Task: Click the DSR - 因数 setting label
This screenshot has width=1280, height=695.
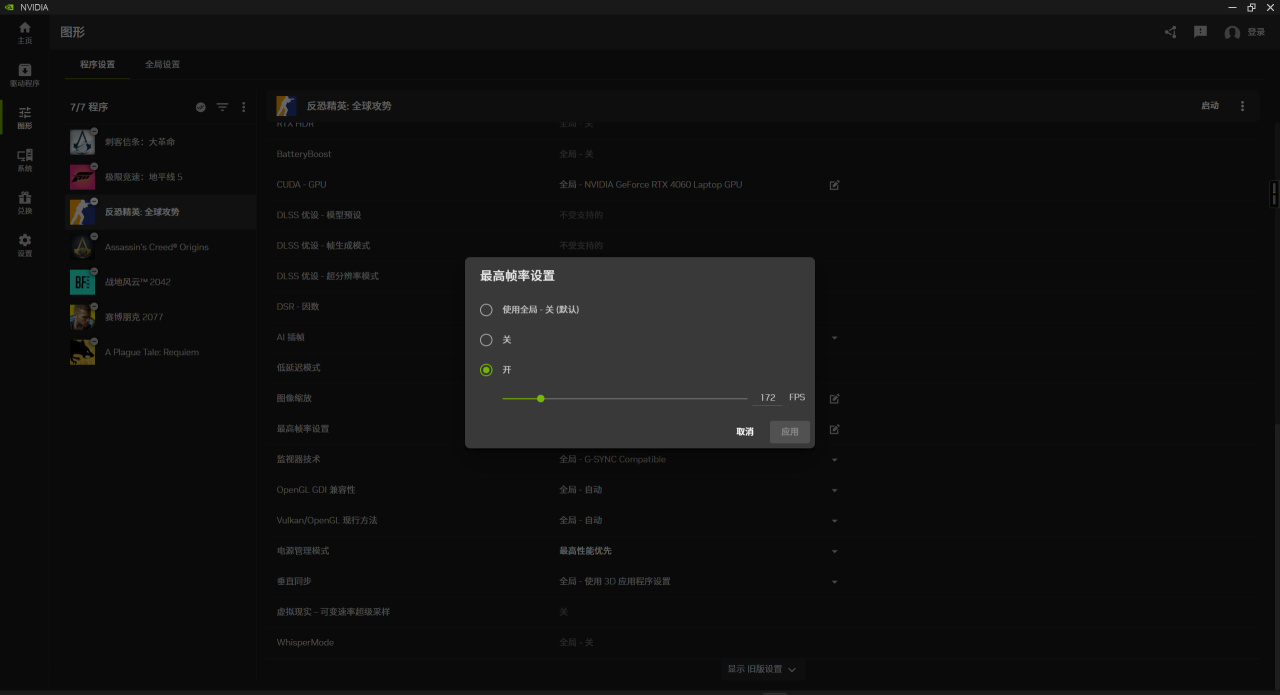Action: 298,307
